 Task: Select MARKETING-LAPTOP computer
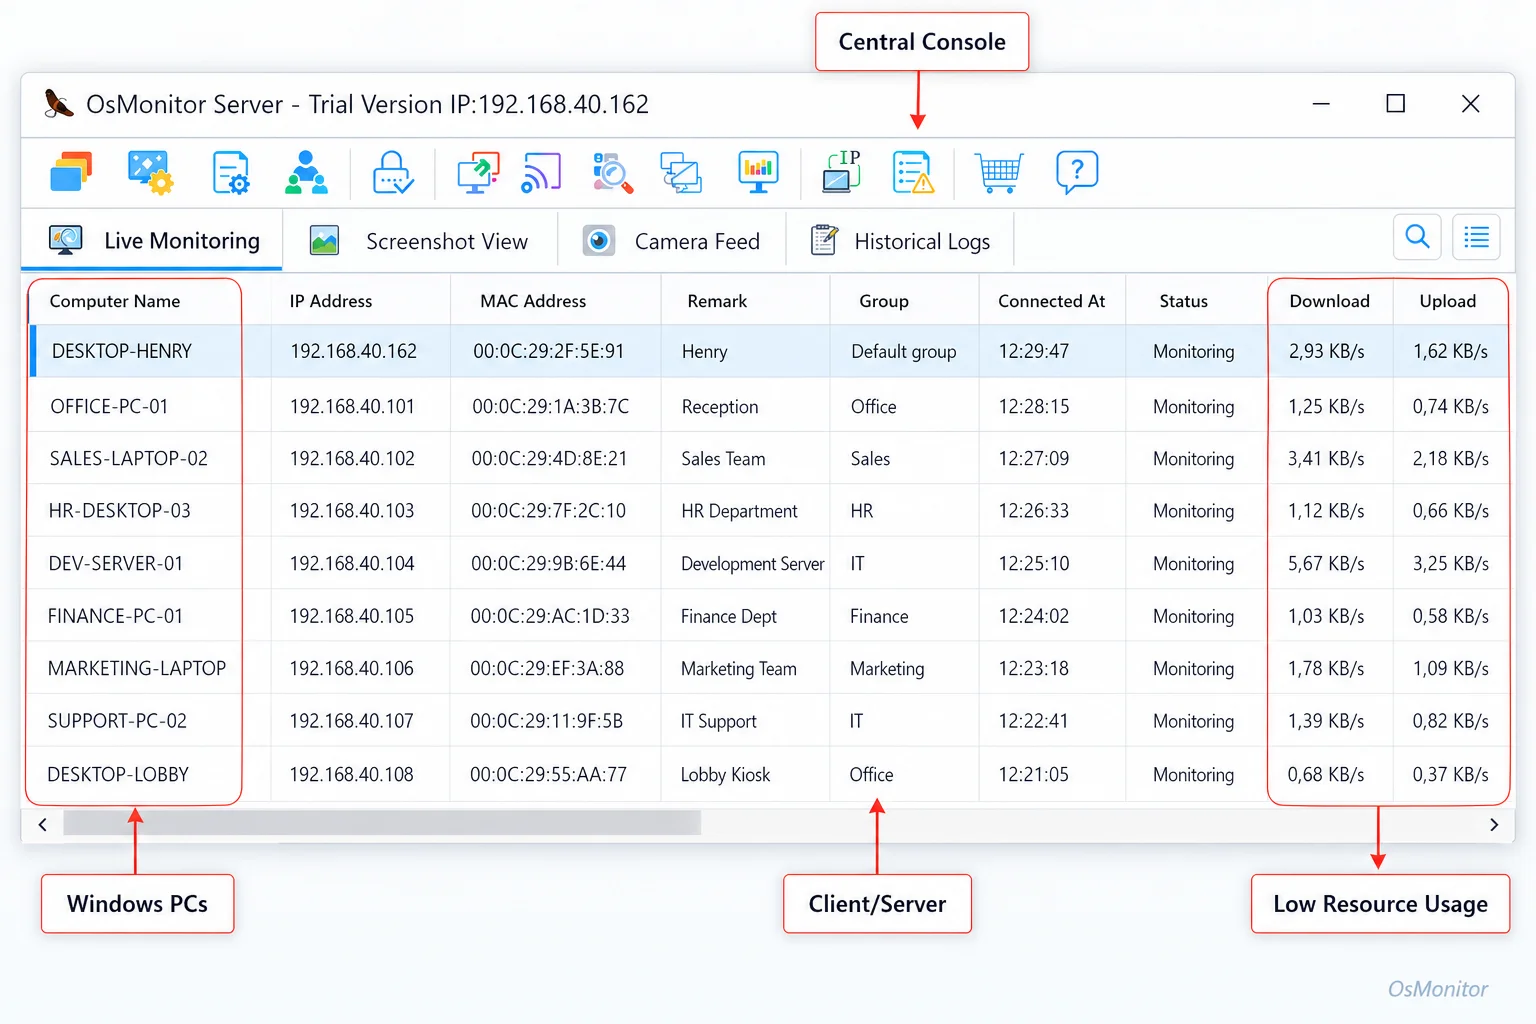137,669
